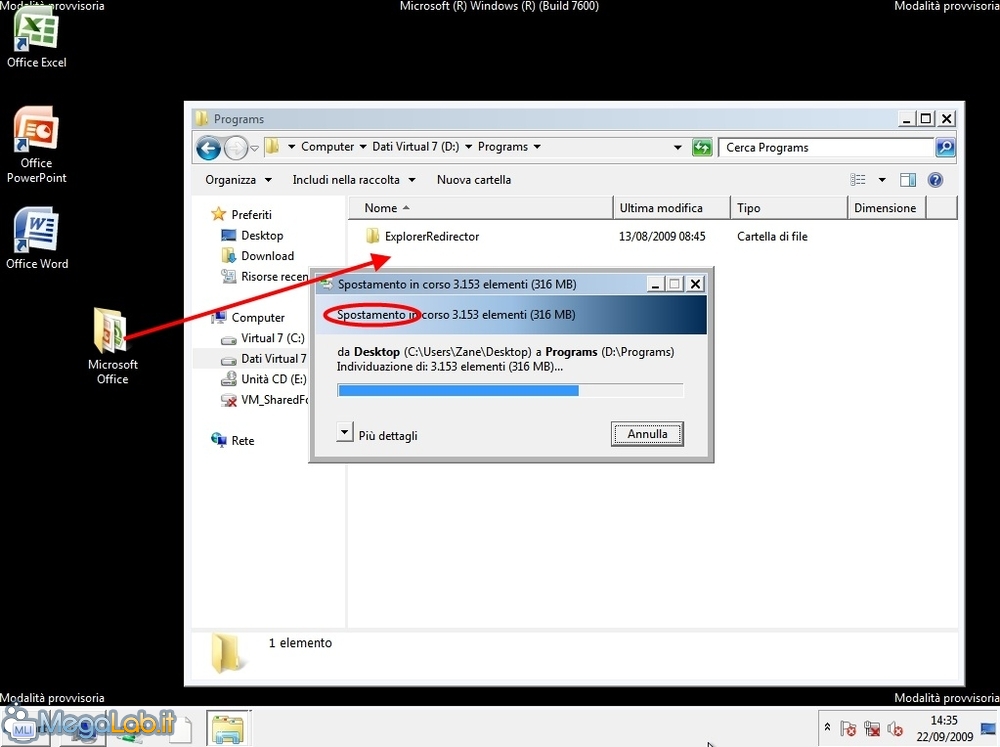Open the Office PowerPoint desktop shortcut
Viewport: 1000px width, 747px height.
point(36,145)
